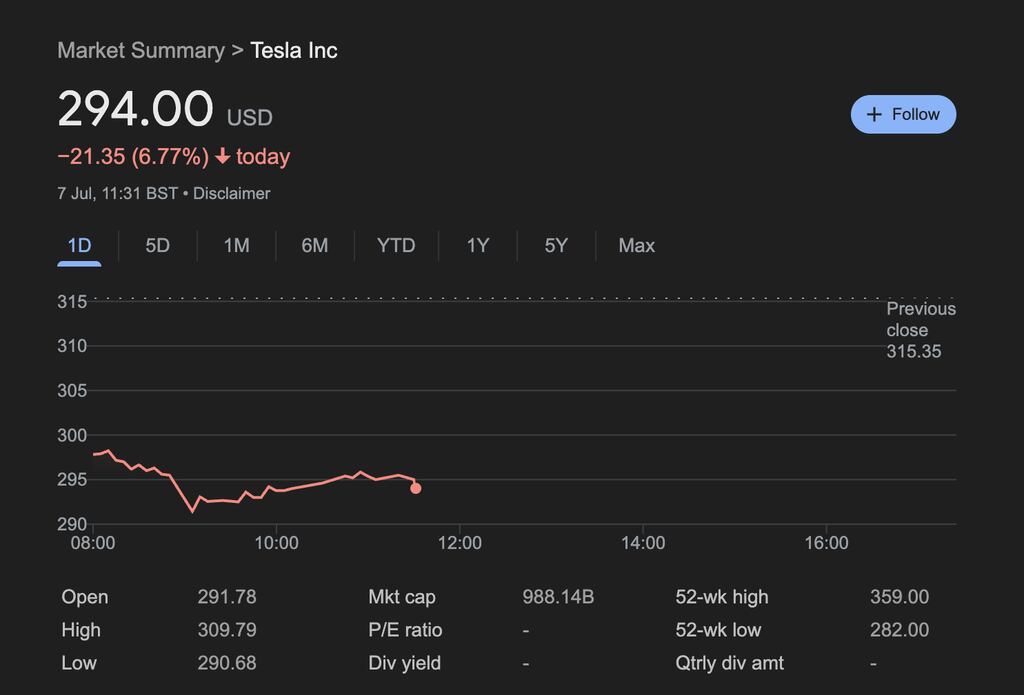Click the 52-wk low value 282.00
This screenshot has width=1024, height=695.
click(x=899, y=630)
